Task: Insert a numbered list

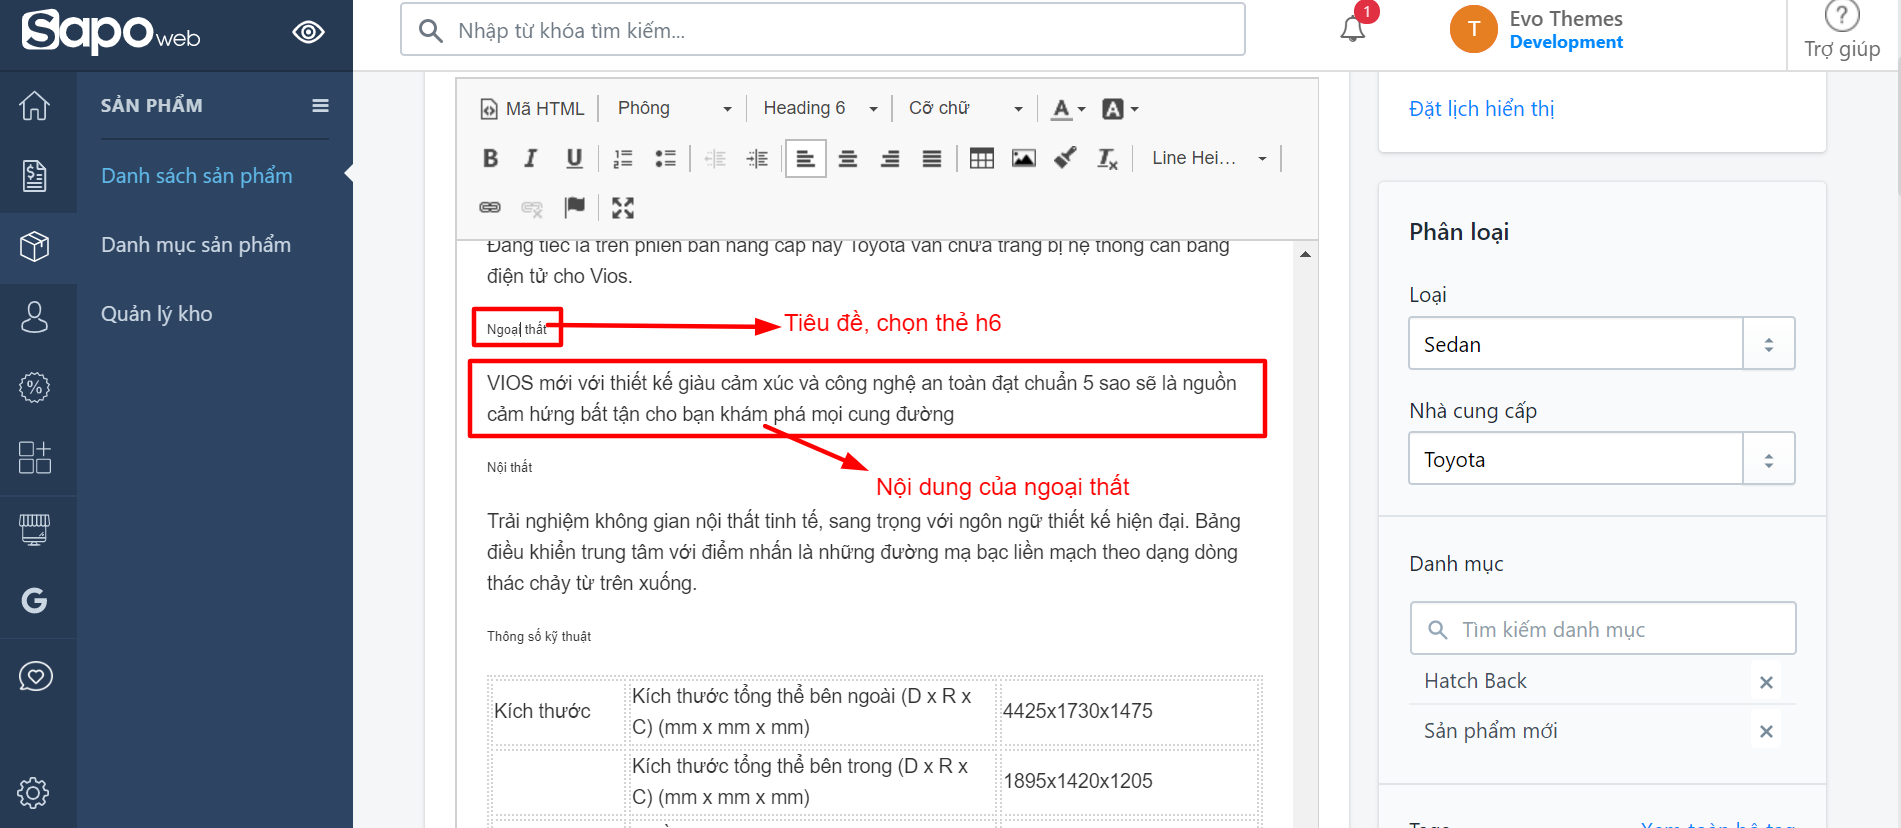Action: pos(623,158)
